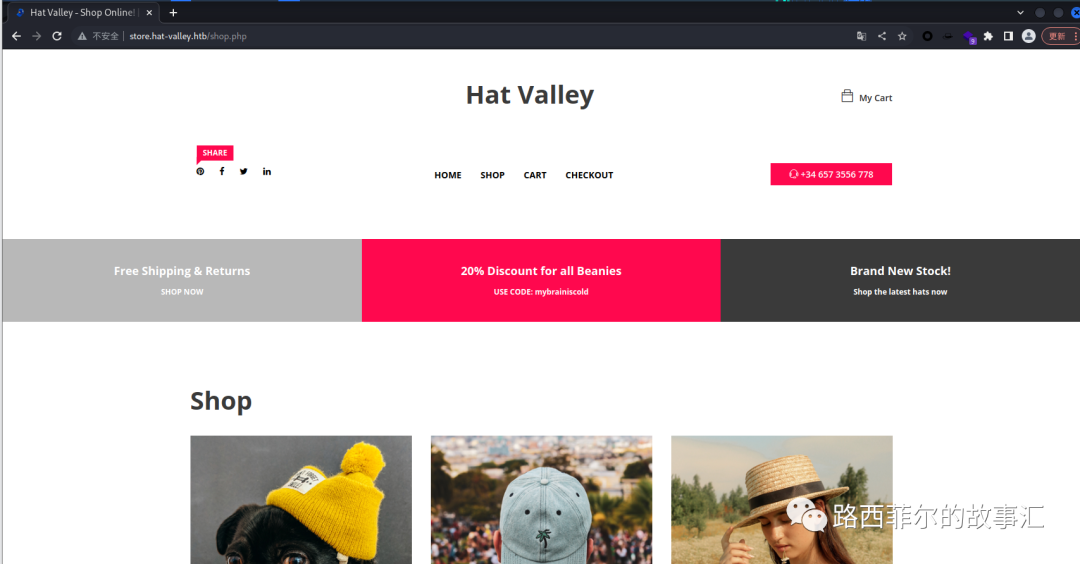Select the CHECKOUT navigation item

click(x=589, y=175)
